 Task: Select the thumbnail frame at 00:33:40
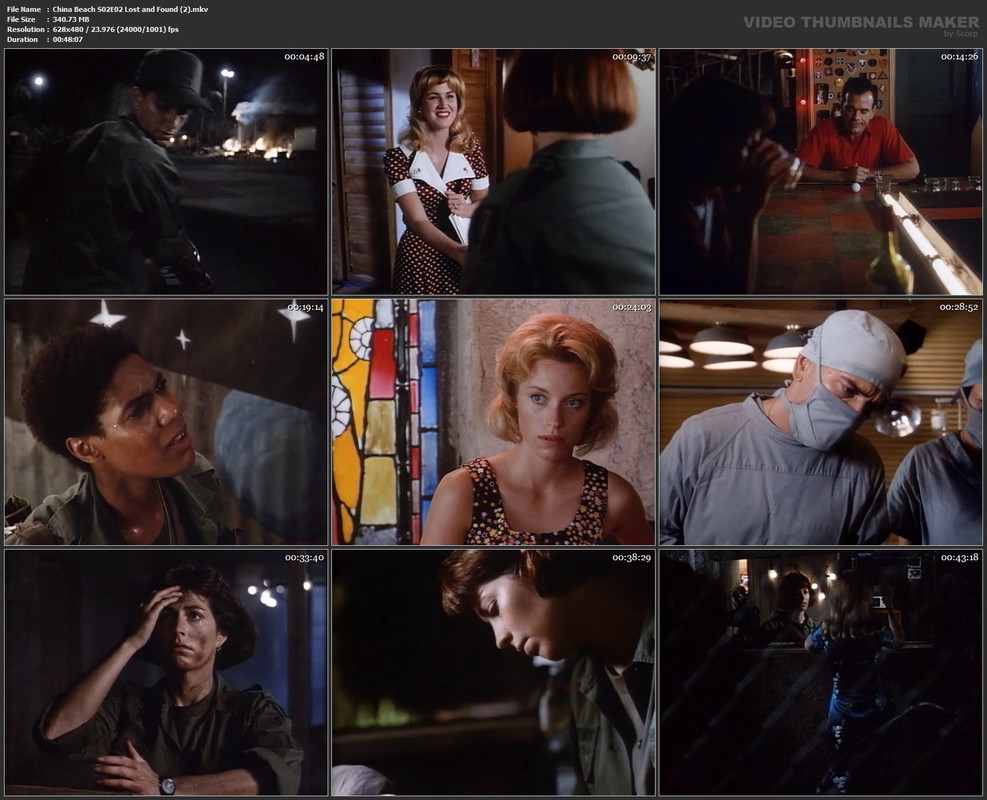[x=166, y=672]
